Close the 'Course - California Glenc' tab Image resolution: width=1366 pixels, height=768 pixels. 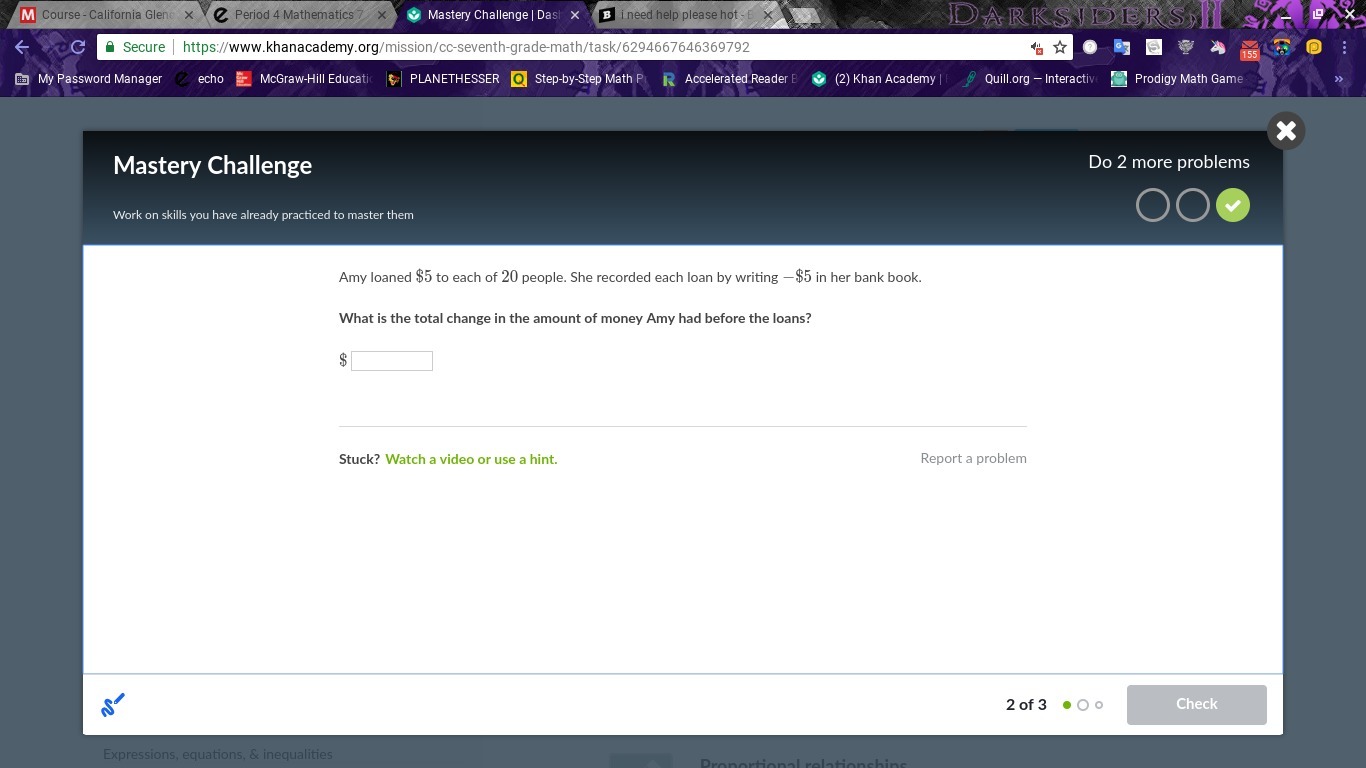point(189,15)
